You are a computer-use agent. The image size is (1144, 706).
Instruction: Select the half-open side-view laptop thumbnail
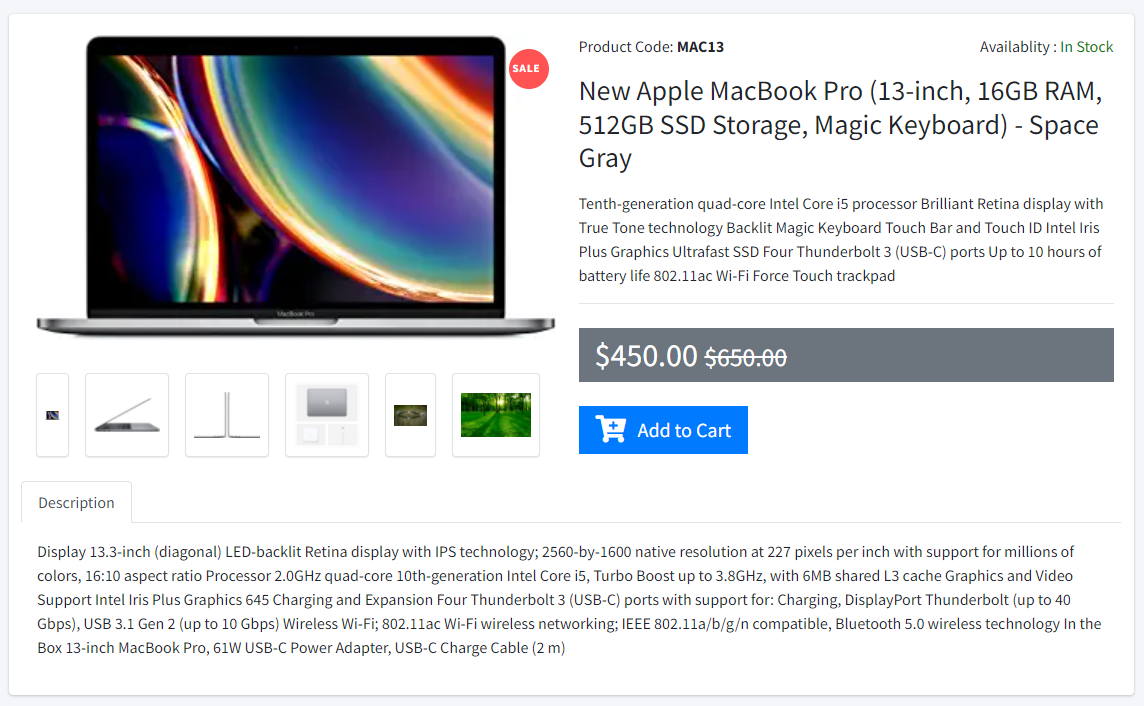click(127, 415)
